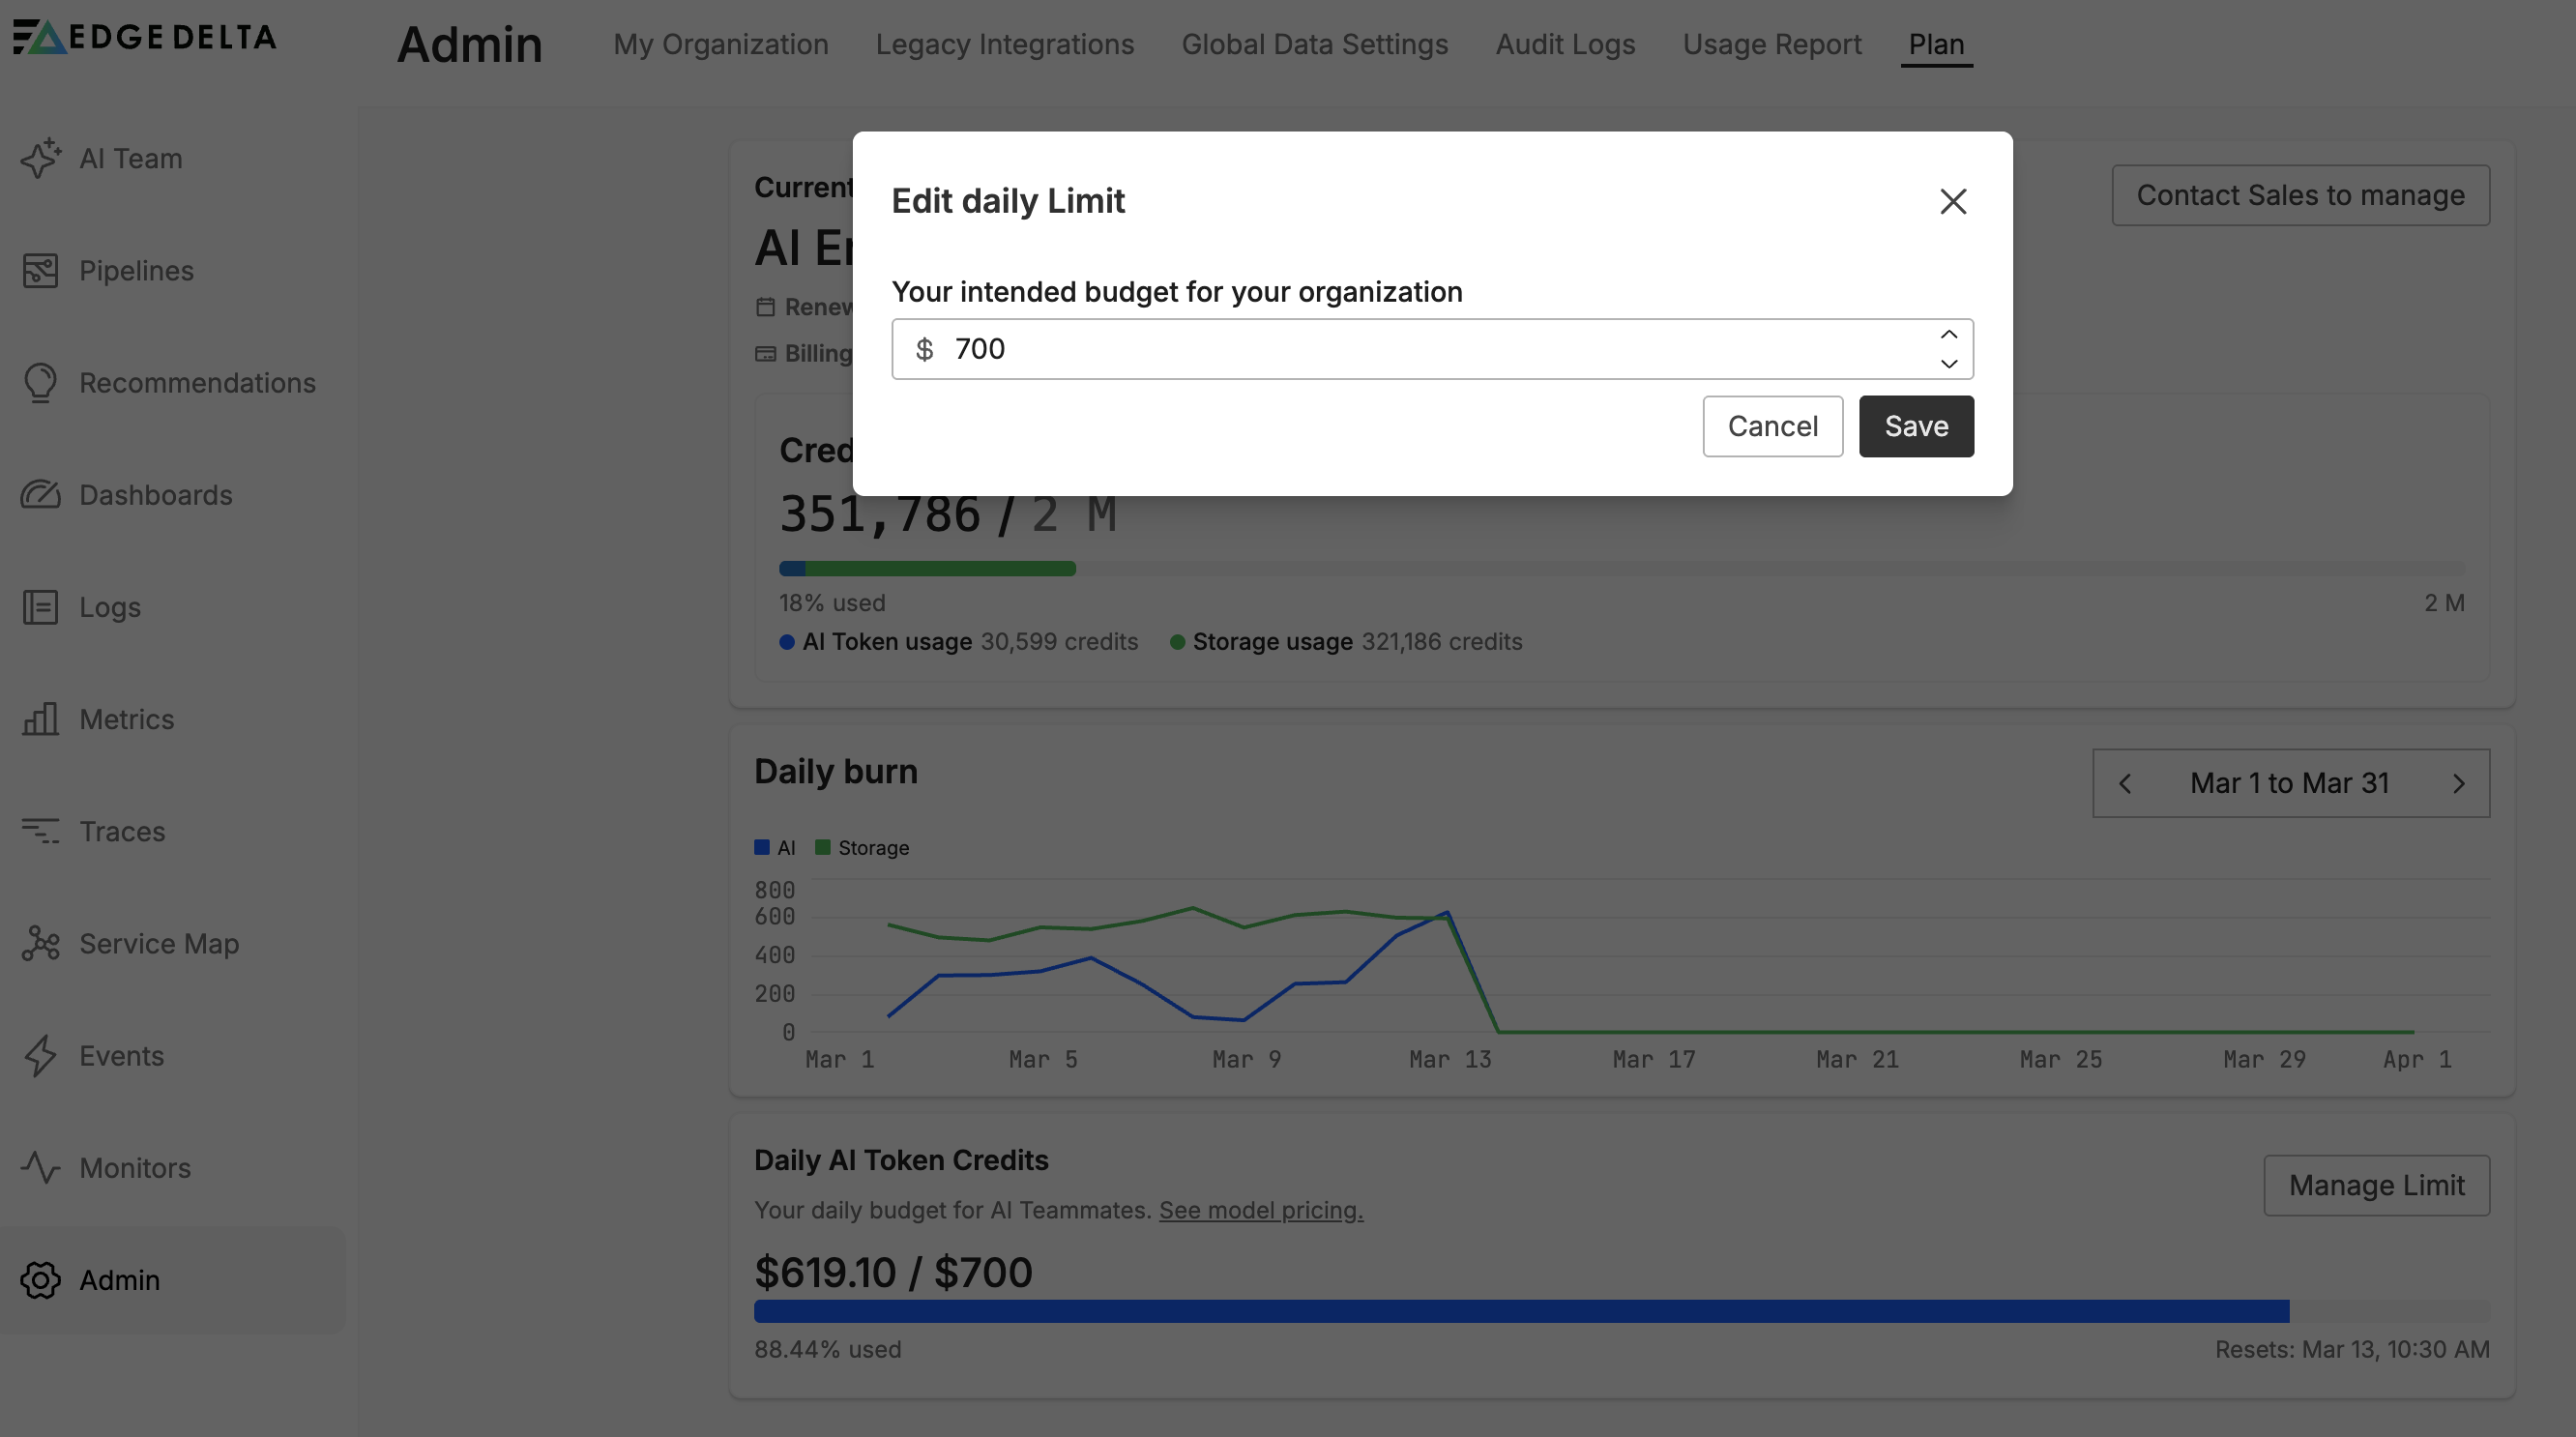2576x1437 pixels.
Task: Click the Dashboards icon
Action: 41,494
